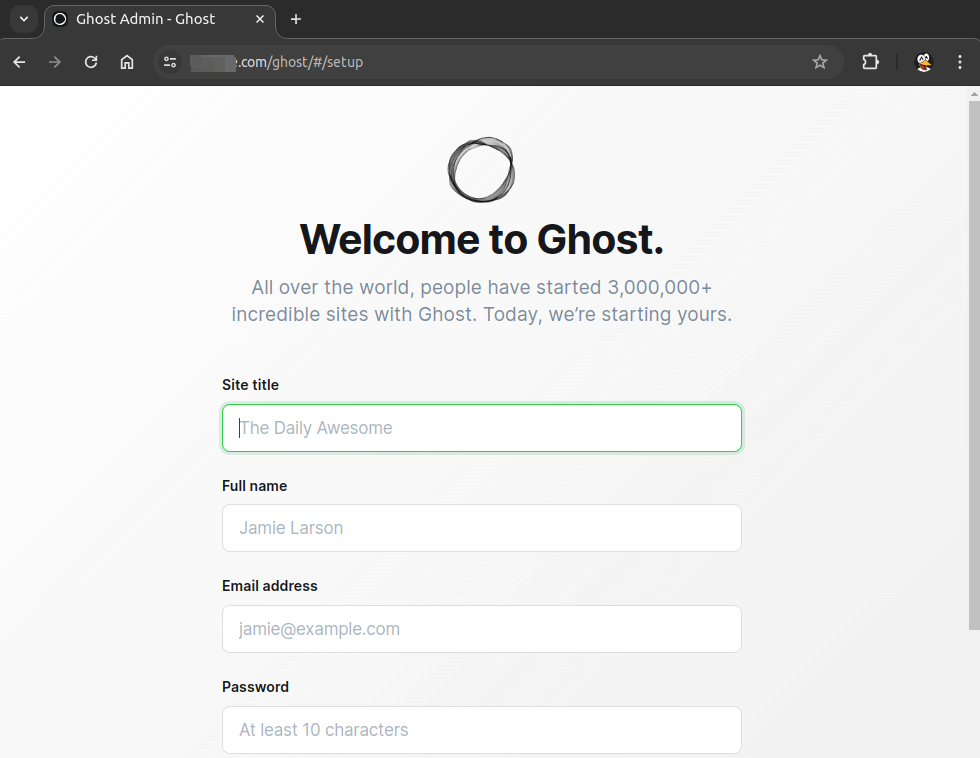
Task: Focus the Site title input field
Action: (481, 428)
